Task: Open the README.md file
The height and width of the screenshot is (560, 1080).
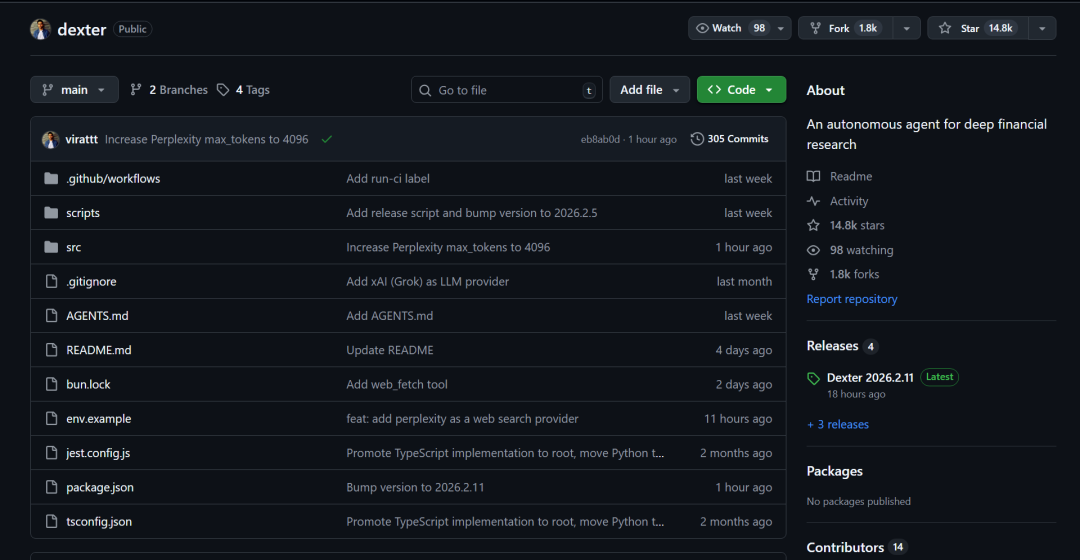Action: coord(99,350)
